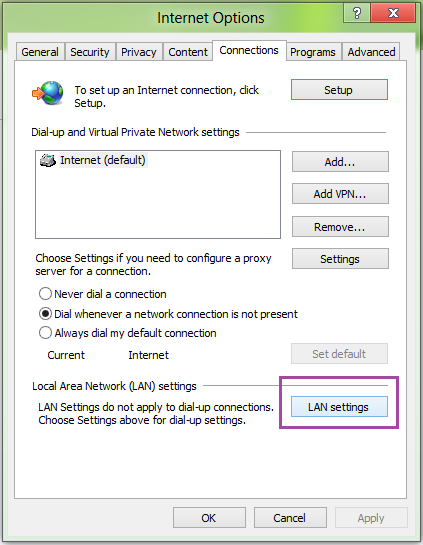Click the Add VPN... button
Viewport: 423px width, 545px height.
[x=340, y=194]
